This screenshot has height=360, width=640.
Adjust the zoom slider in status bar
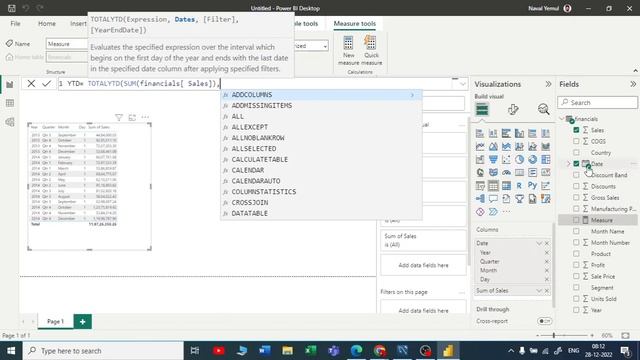pyautogui.click(x=554, y=335)
